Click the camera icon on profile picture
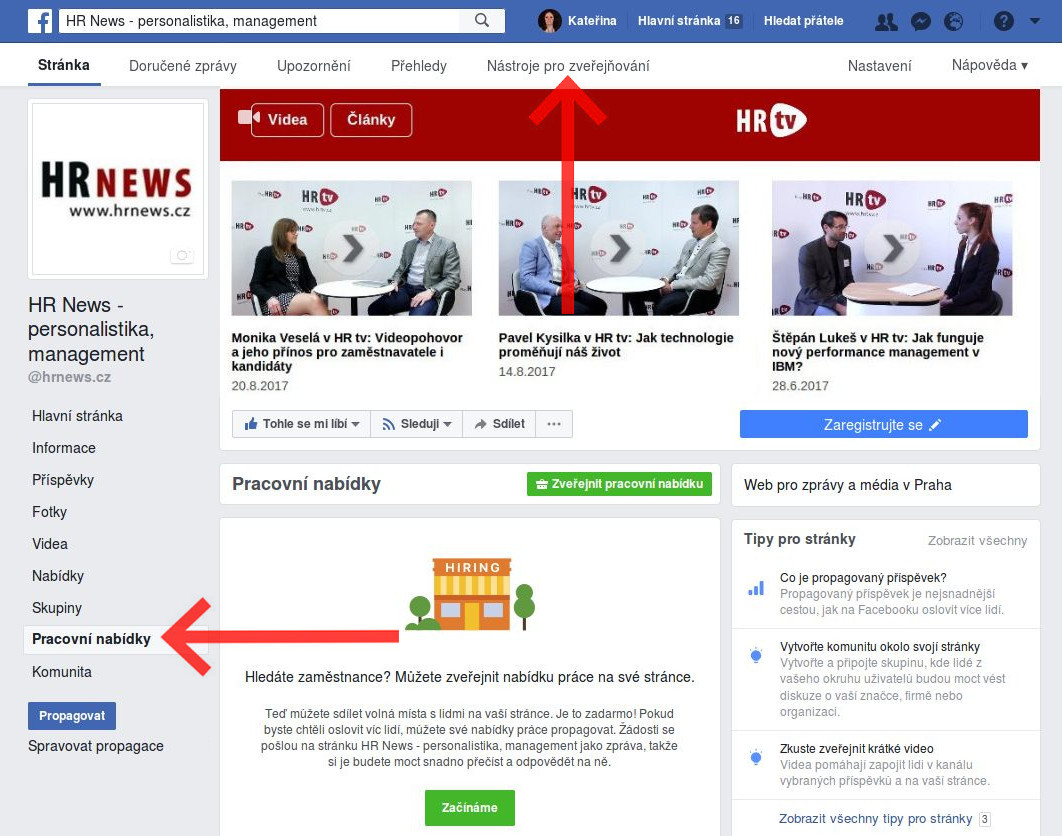 182,255
